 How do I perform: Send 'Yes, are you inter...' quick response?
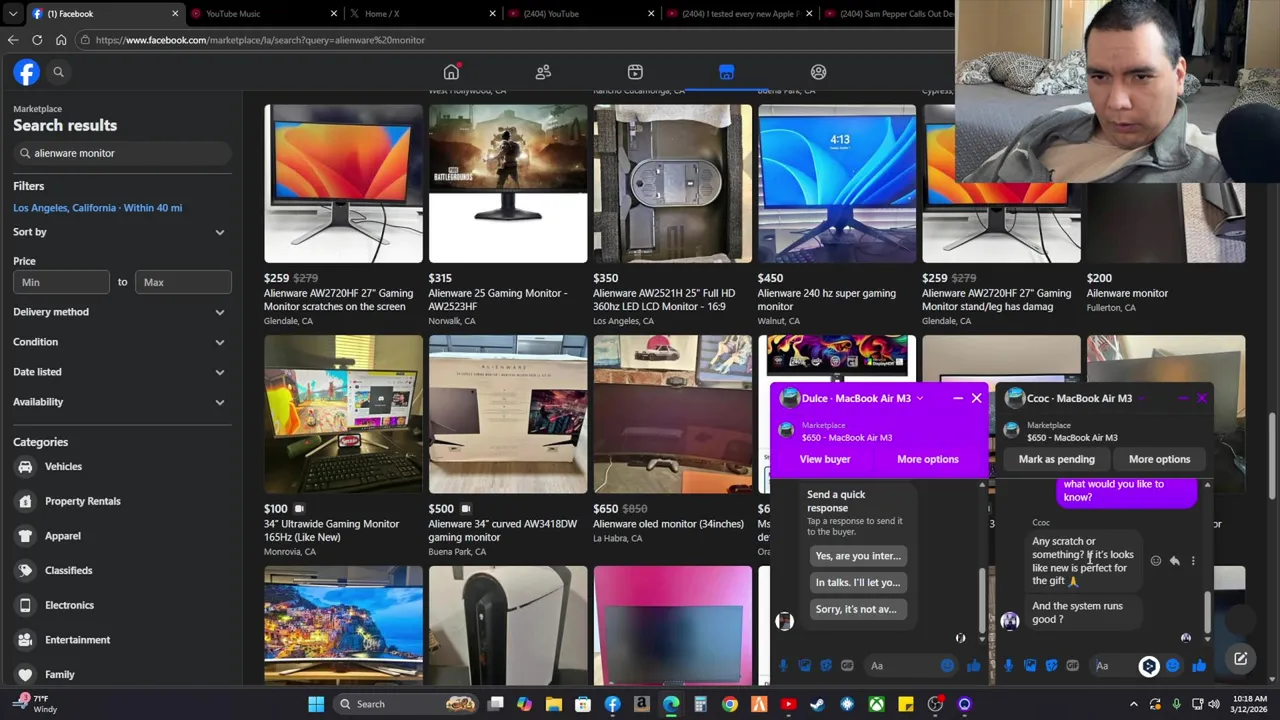click(858, 556)
